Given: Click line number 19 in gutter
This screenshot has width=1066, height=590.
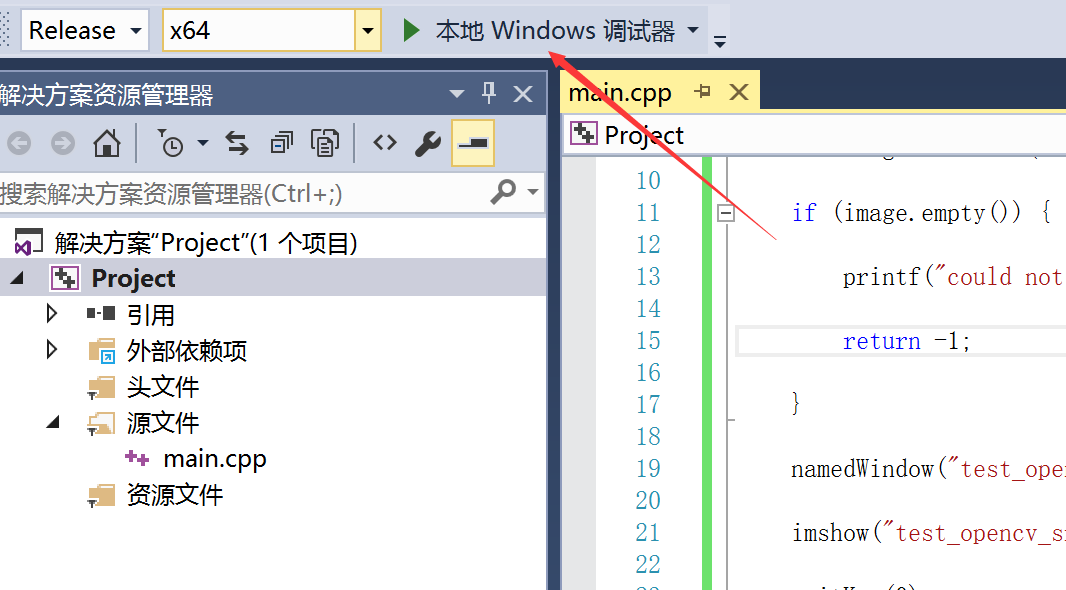Looking at the screenshot, I should [648, 468].
